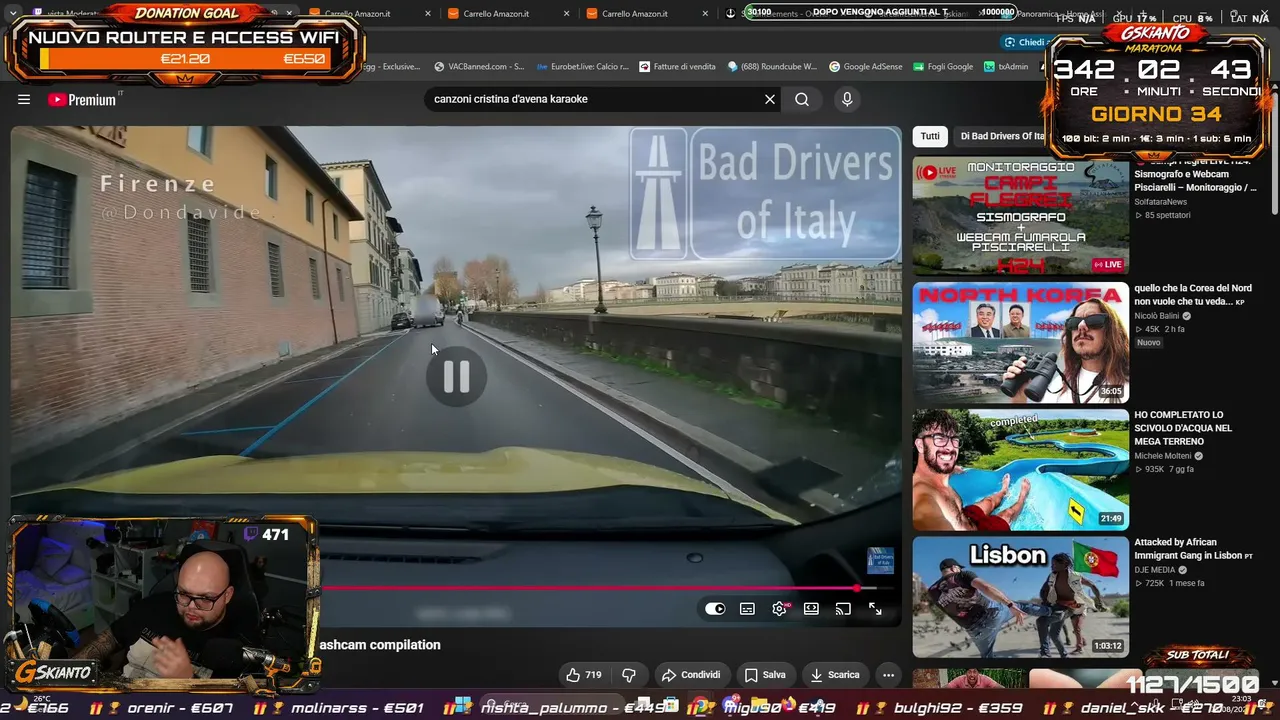This screenshot has width=1280, height=720.
Task: Start voice search with the microphone
Action: tap(847, 99)
